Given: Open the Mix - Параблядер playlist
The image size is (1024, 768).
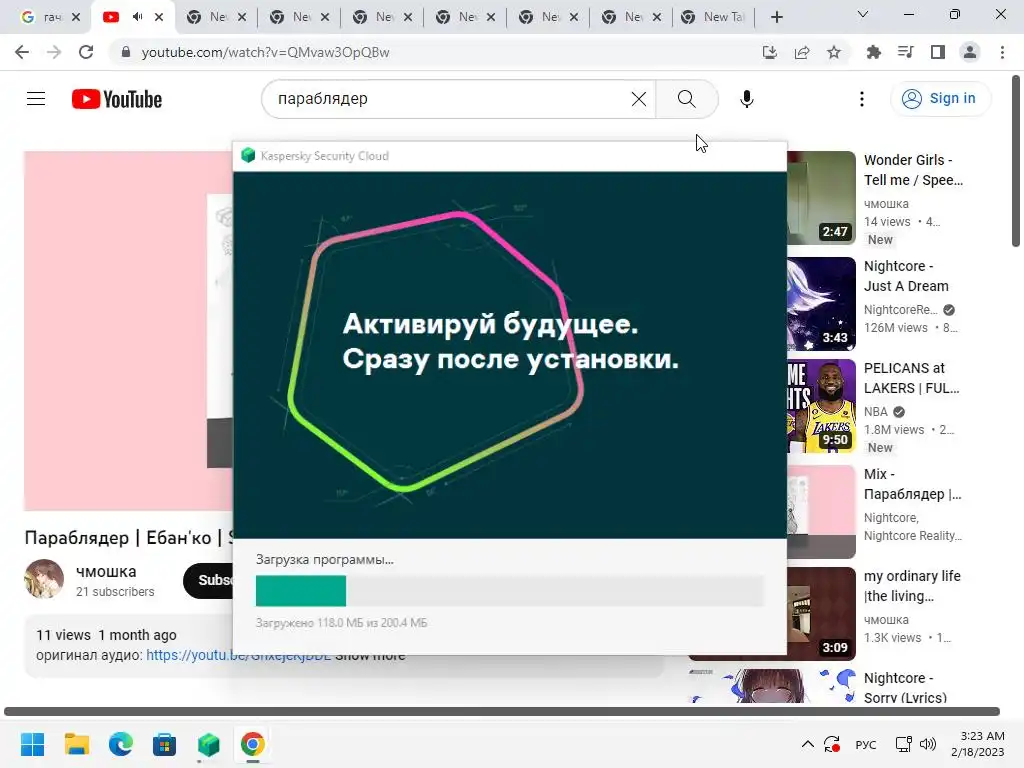Looking at the screenshot, I should click(912, 484).
